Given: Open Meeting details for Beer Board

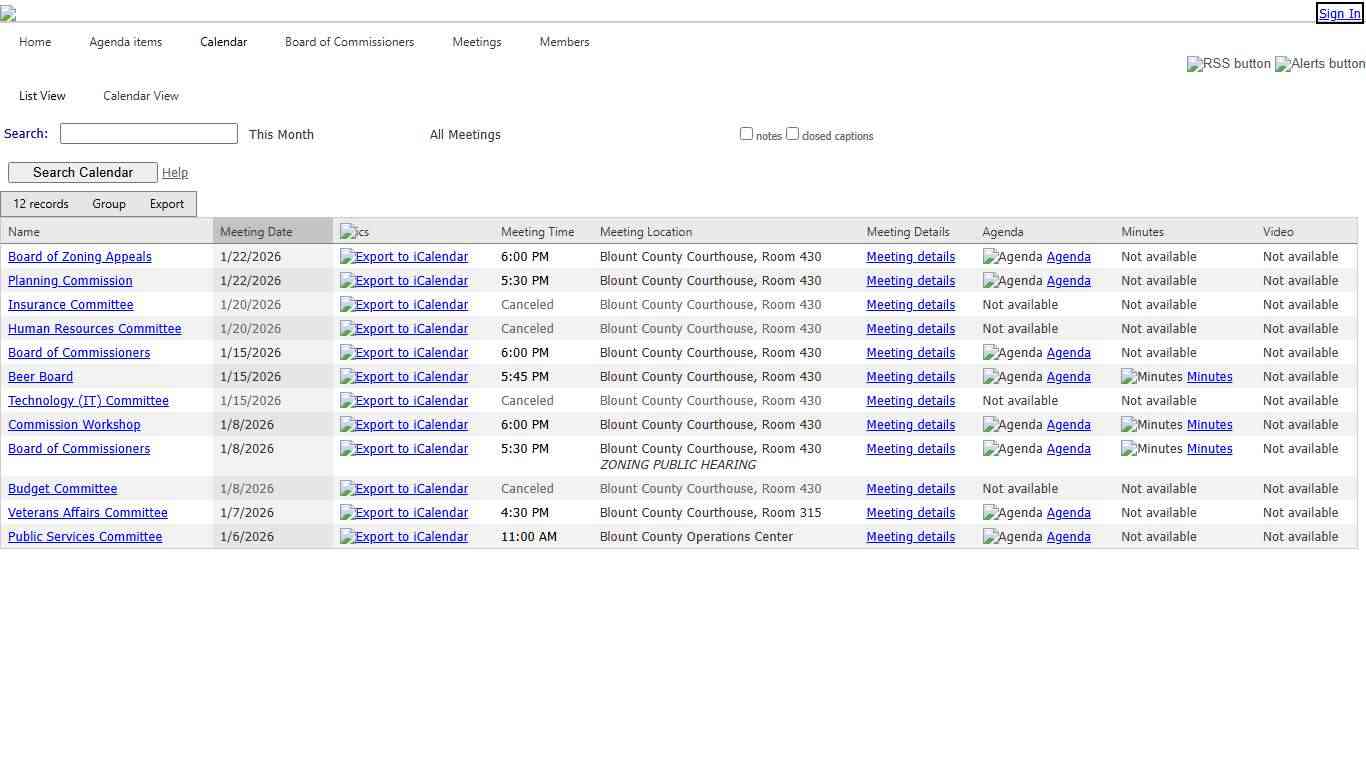Looking at the screenshot, I should 910,376.
